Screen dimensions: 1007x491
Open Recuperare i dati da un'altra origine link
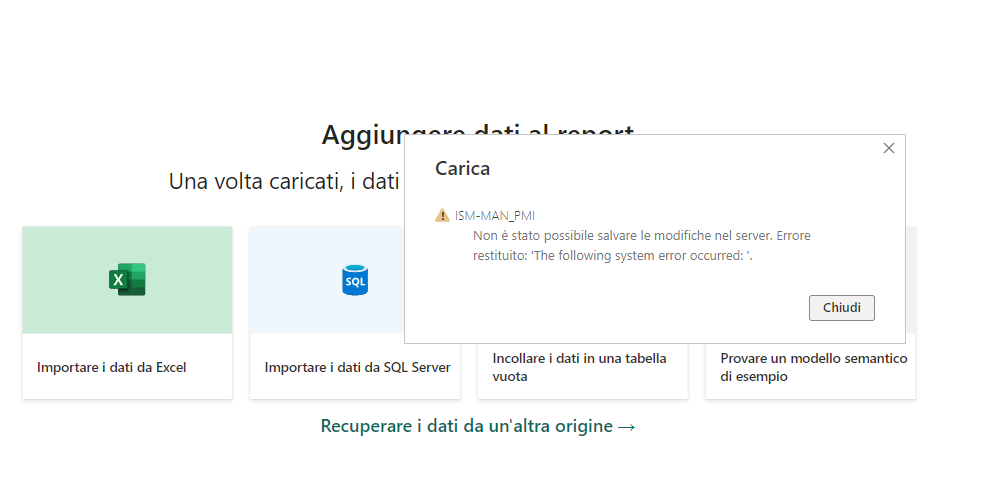(478, 426)
